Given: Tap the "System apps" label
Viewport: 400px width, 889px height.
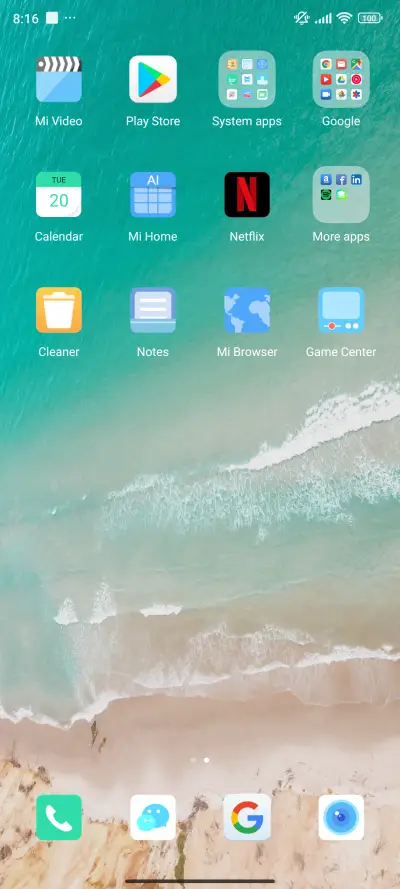Looking at the screenshot, I should pos(247,121).
